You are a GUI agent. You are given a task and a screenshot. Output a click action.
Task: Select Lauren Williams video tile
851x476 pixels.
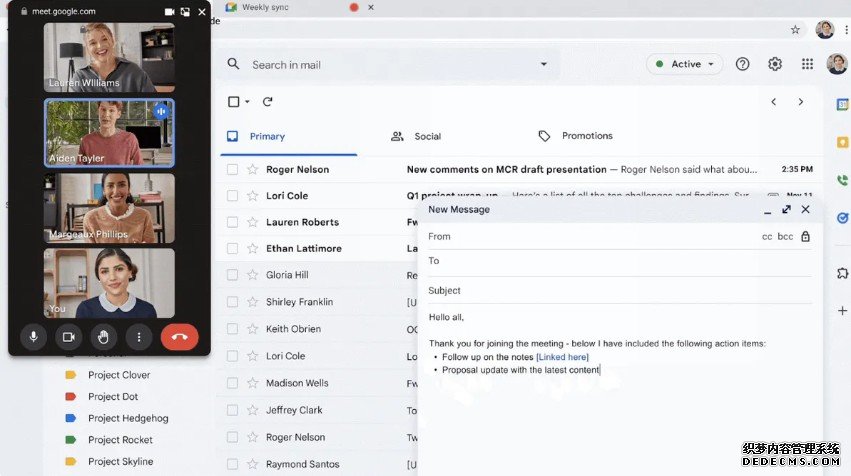click(109, 57)
